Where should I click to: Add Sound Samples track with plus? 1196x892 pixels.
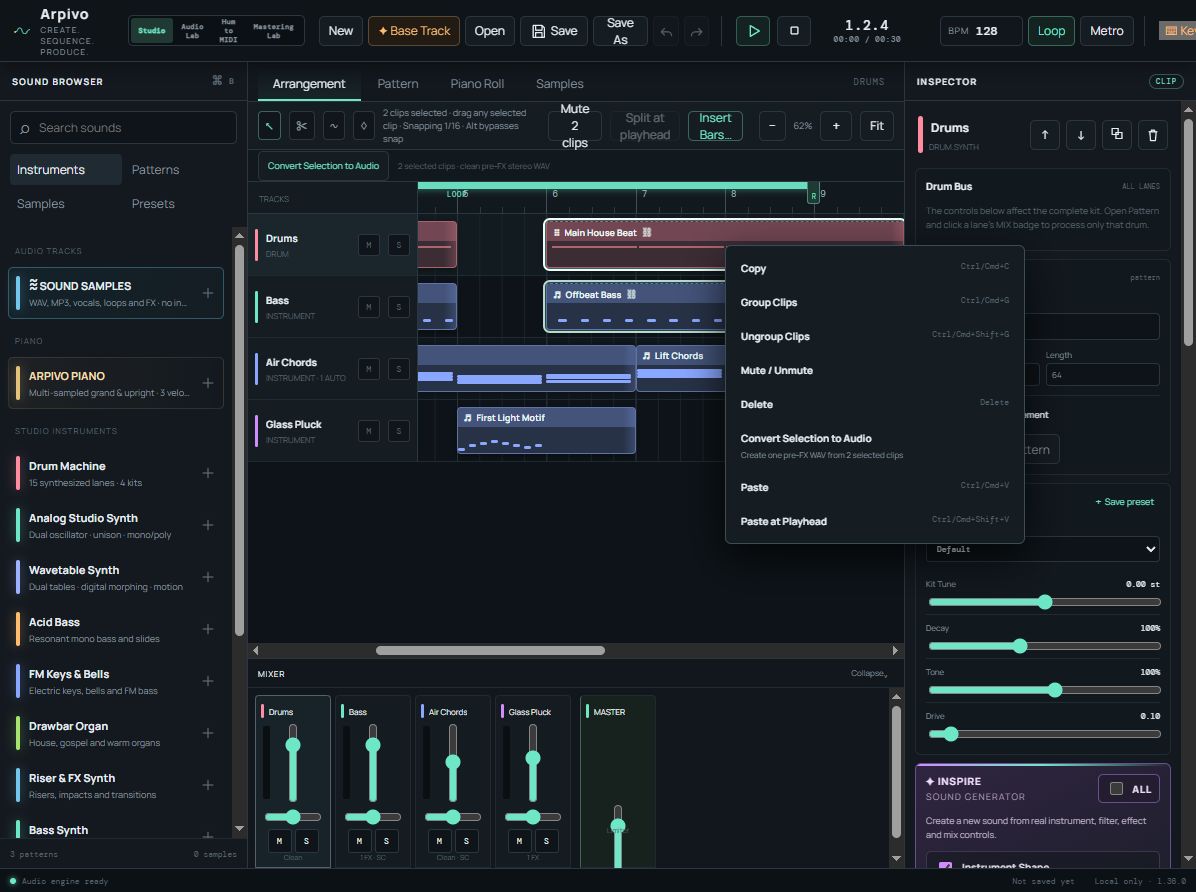pos(207,293)
